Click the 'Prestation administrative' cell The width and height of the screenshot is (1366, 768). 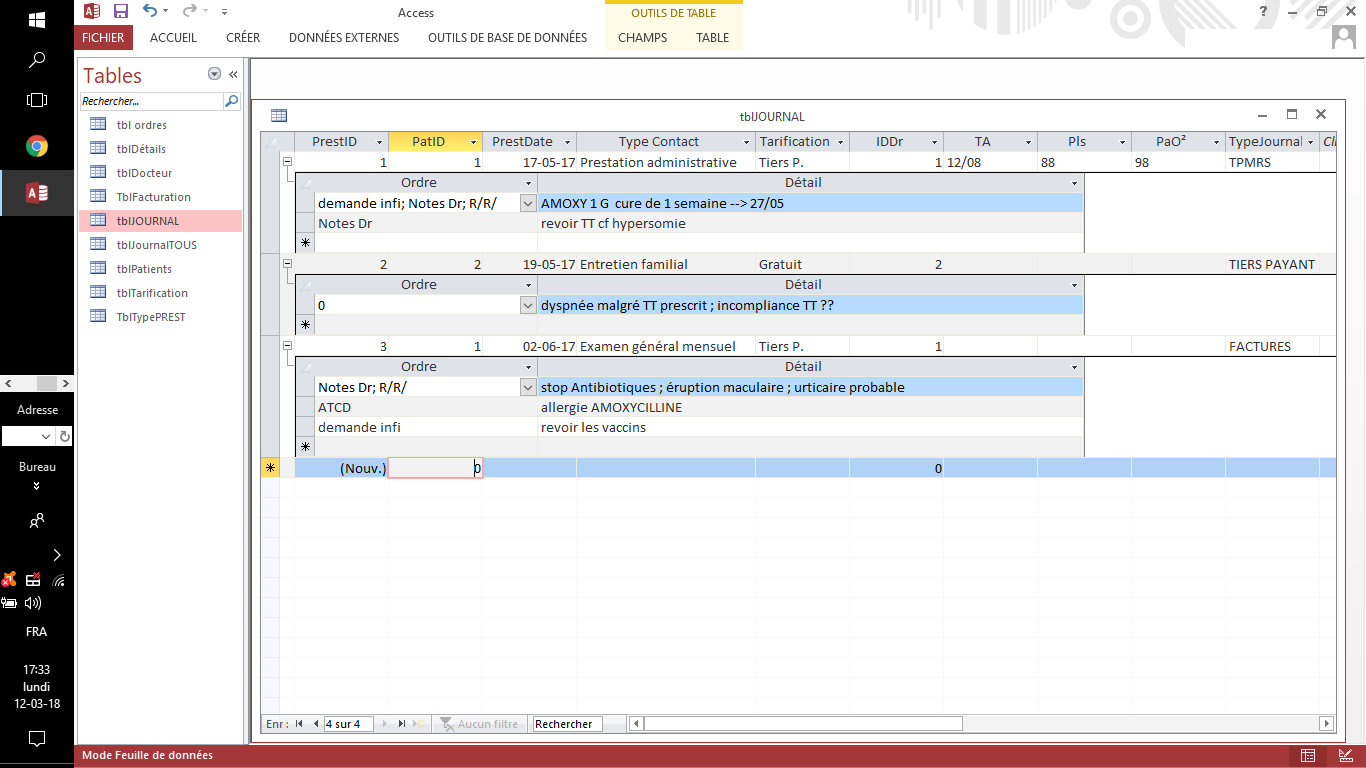(665, 162)
